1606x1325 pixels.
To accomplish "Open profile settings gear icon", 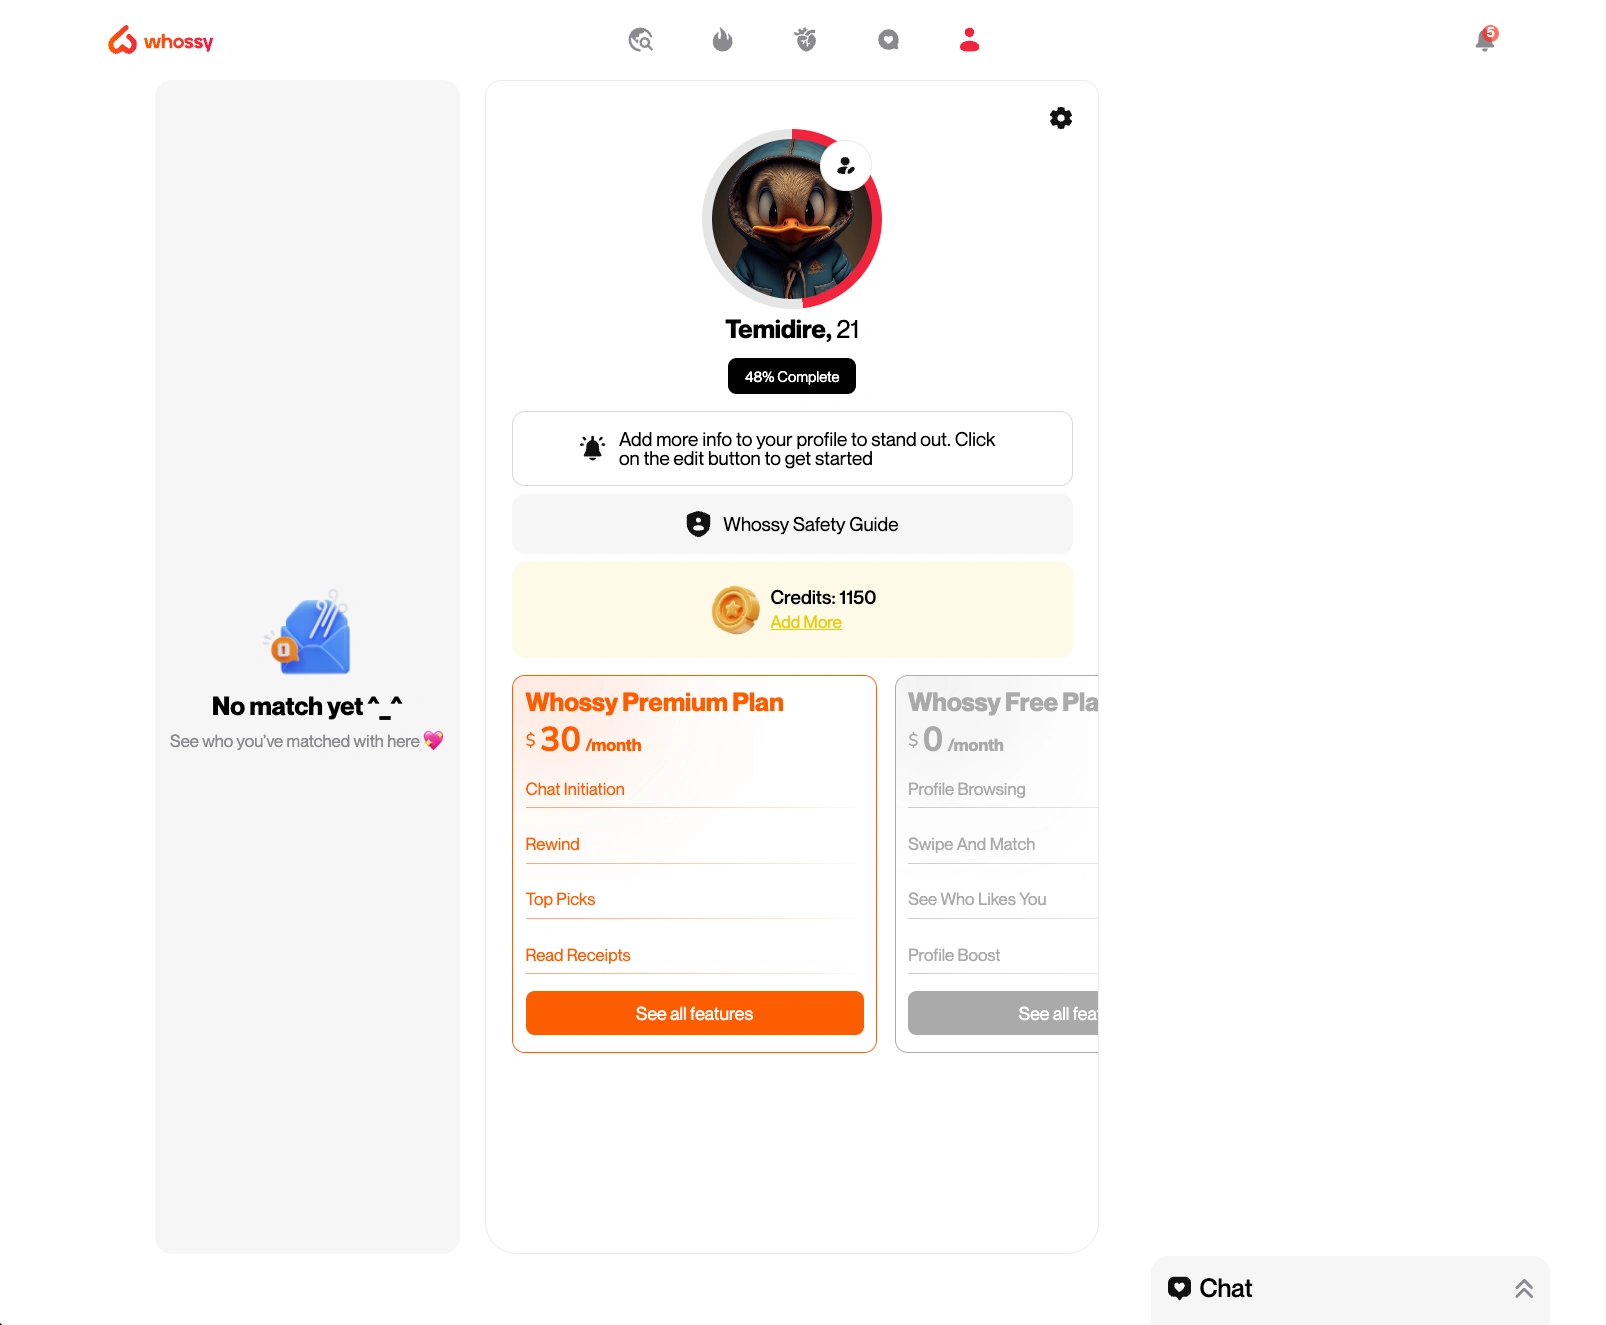I will tap(1061, 118).
